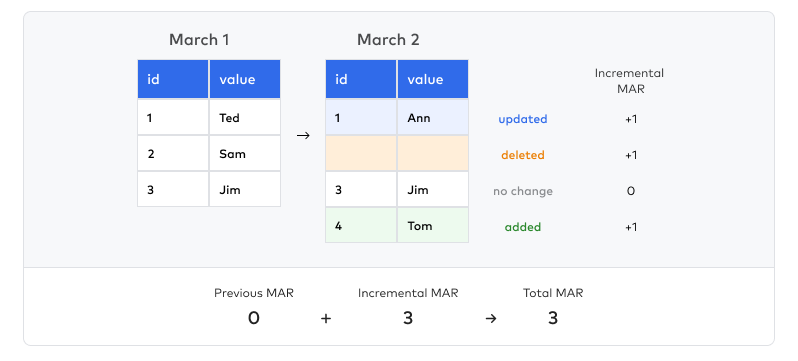
Task: Click the Ann cell in March 2 table
Action: point(433,118)
